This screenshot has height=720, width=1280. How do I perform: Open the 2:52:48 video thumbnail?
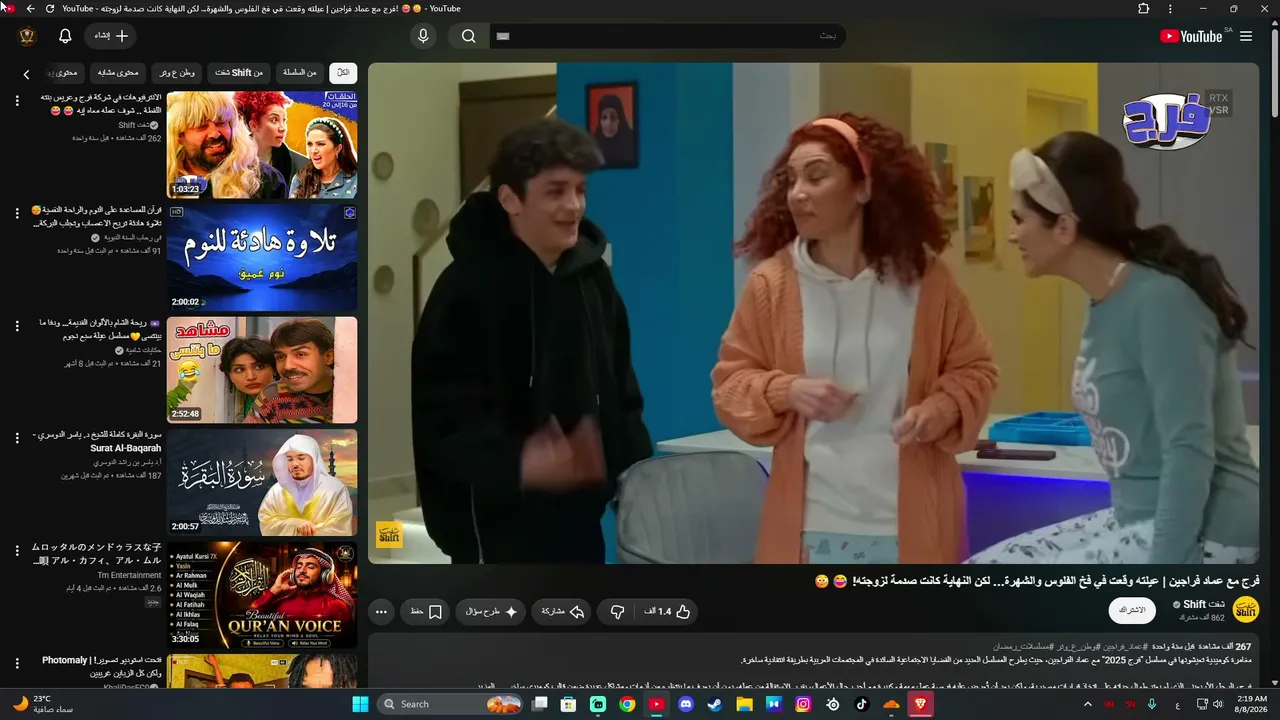point(262,370)
